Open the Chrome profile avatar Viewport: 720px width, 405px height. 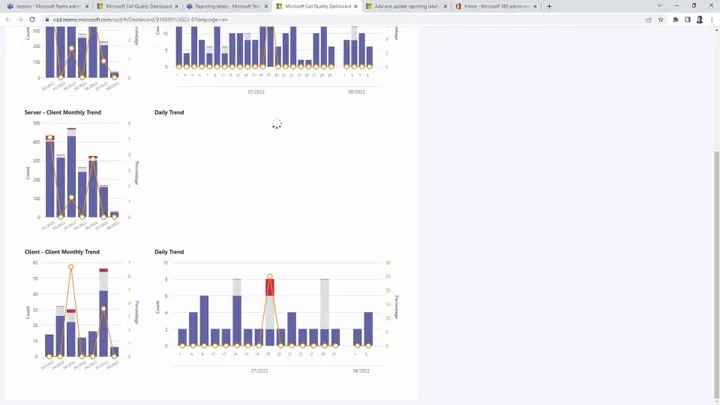click(699, 20)
